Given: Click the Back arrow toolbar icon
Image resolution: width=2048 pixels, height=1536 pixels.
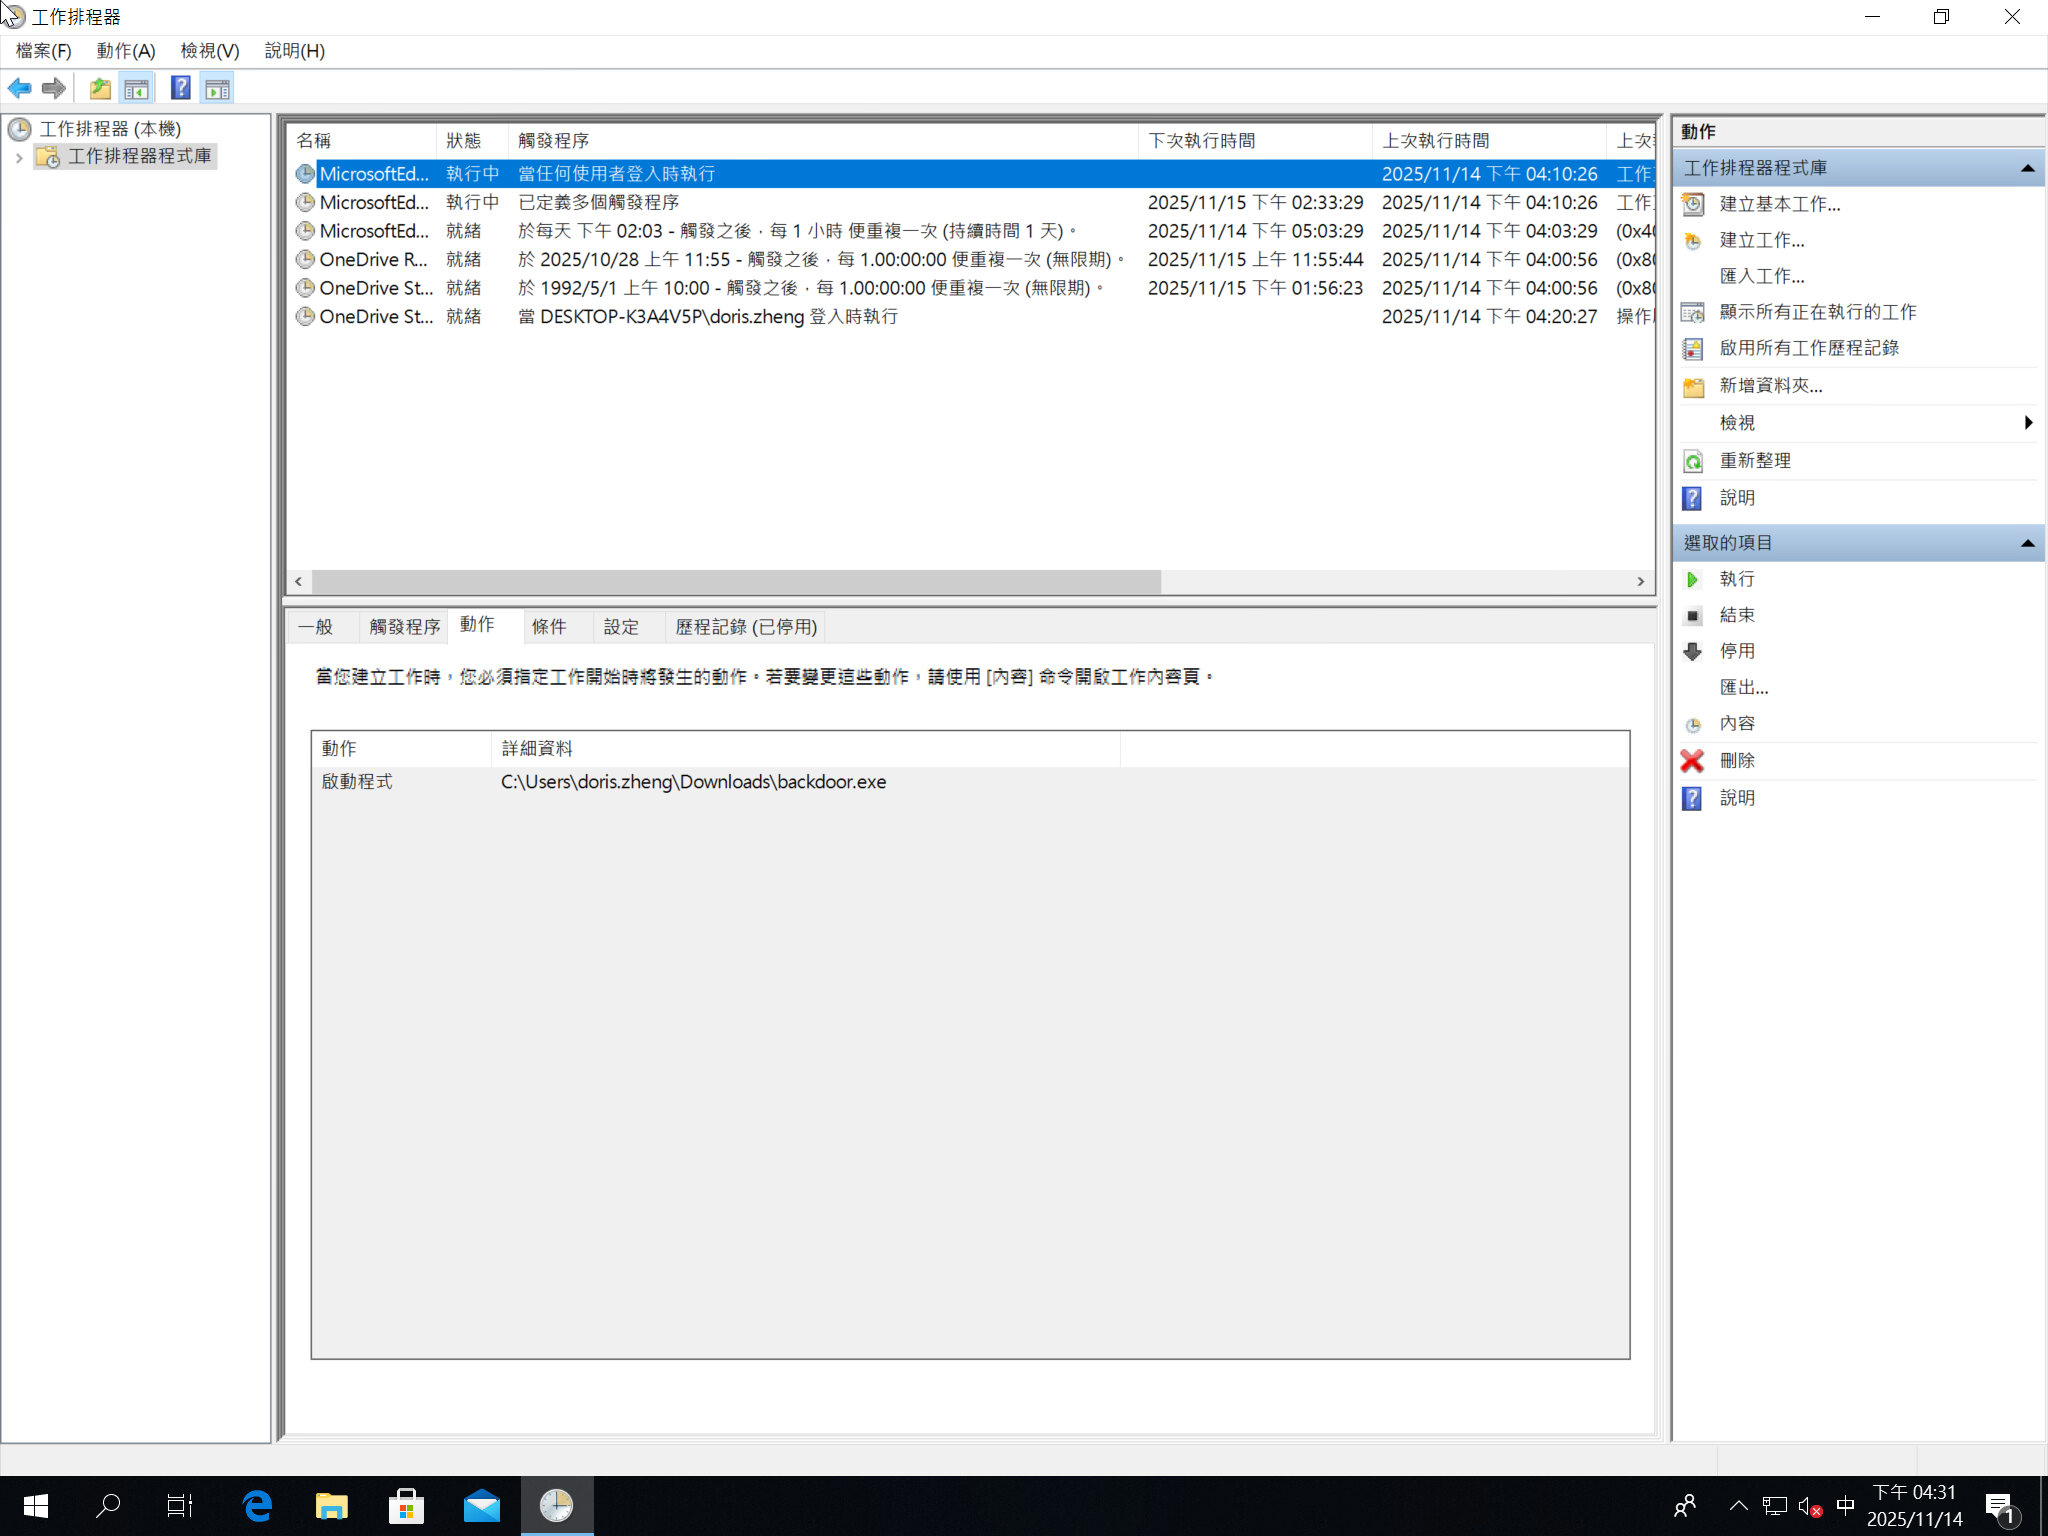Looking at the screenshot, I should point(19,89).
